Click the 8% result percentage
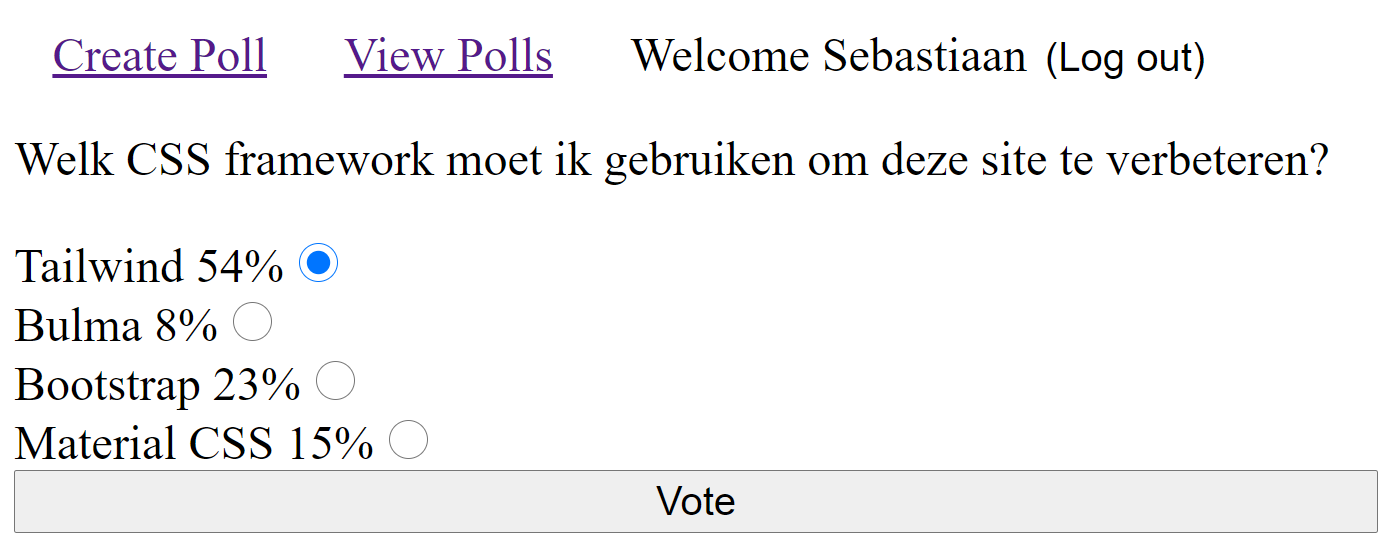The height and width of the screenshot is (553, 1399). tap(186, 326)
